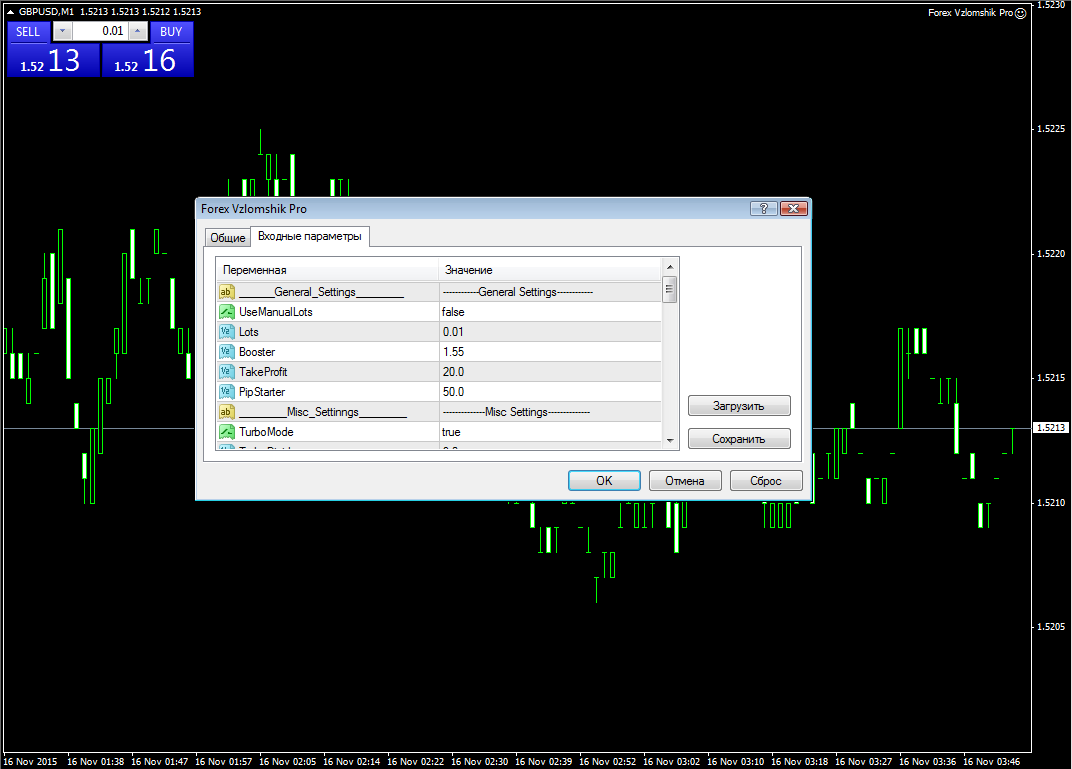Click the Отмена button
Screen dimensions: 1072x769
pyautogui.click(x=685, y=481)
